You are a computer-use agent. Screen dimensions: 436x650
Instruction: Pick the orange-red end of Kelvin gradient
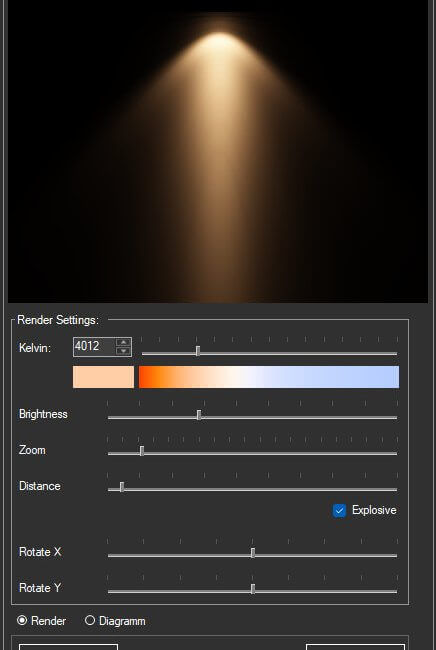point(145,377)
